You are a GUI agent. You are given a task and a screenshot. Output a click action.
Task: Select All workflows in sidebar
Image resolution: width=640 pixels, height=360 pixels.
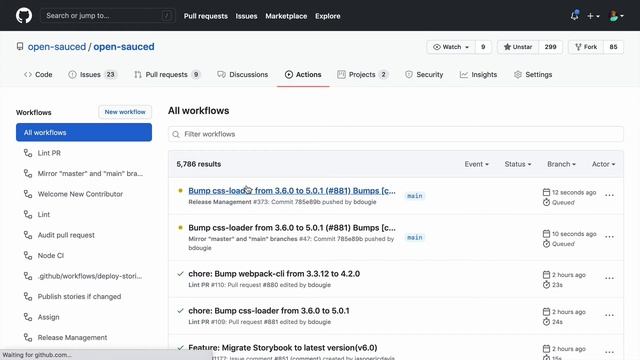(84, 132)
